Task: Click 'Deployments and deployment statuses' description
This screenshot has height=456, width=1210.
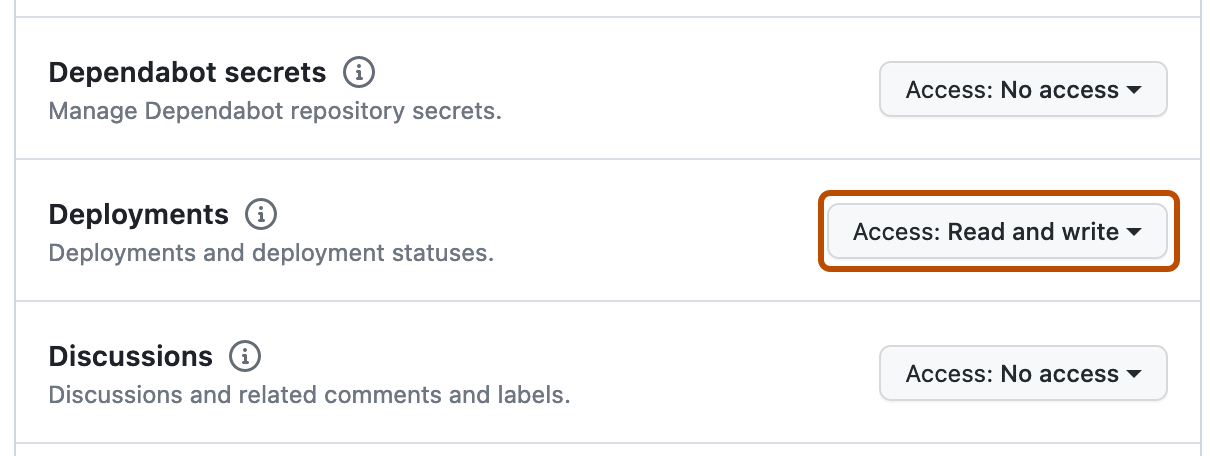Action: pyautogui.click(x=271, y=252)
